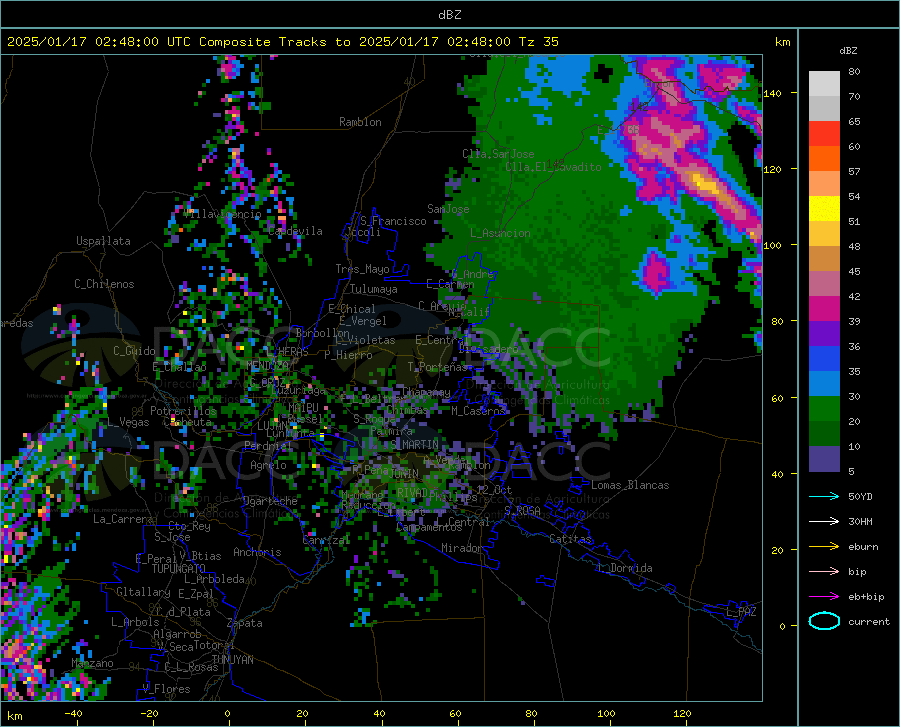Select the magenta 39-42 dBZ legend swatch
Viewport: 900px width, 727px height.
click(x=824, y=309)
